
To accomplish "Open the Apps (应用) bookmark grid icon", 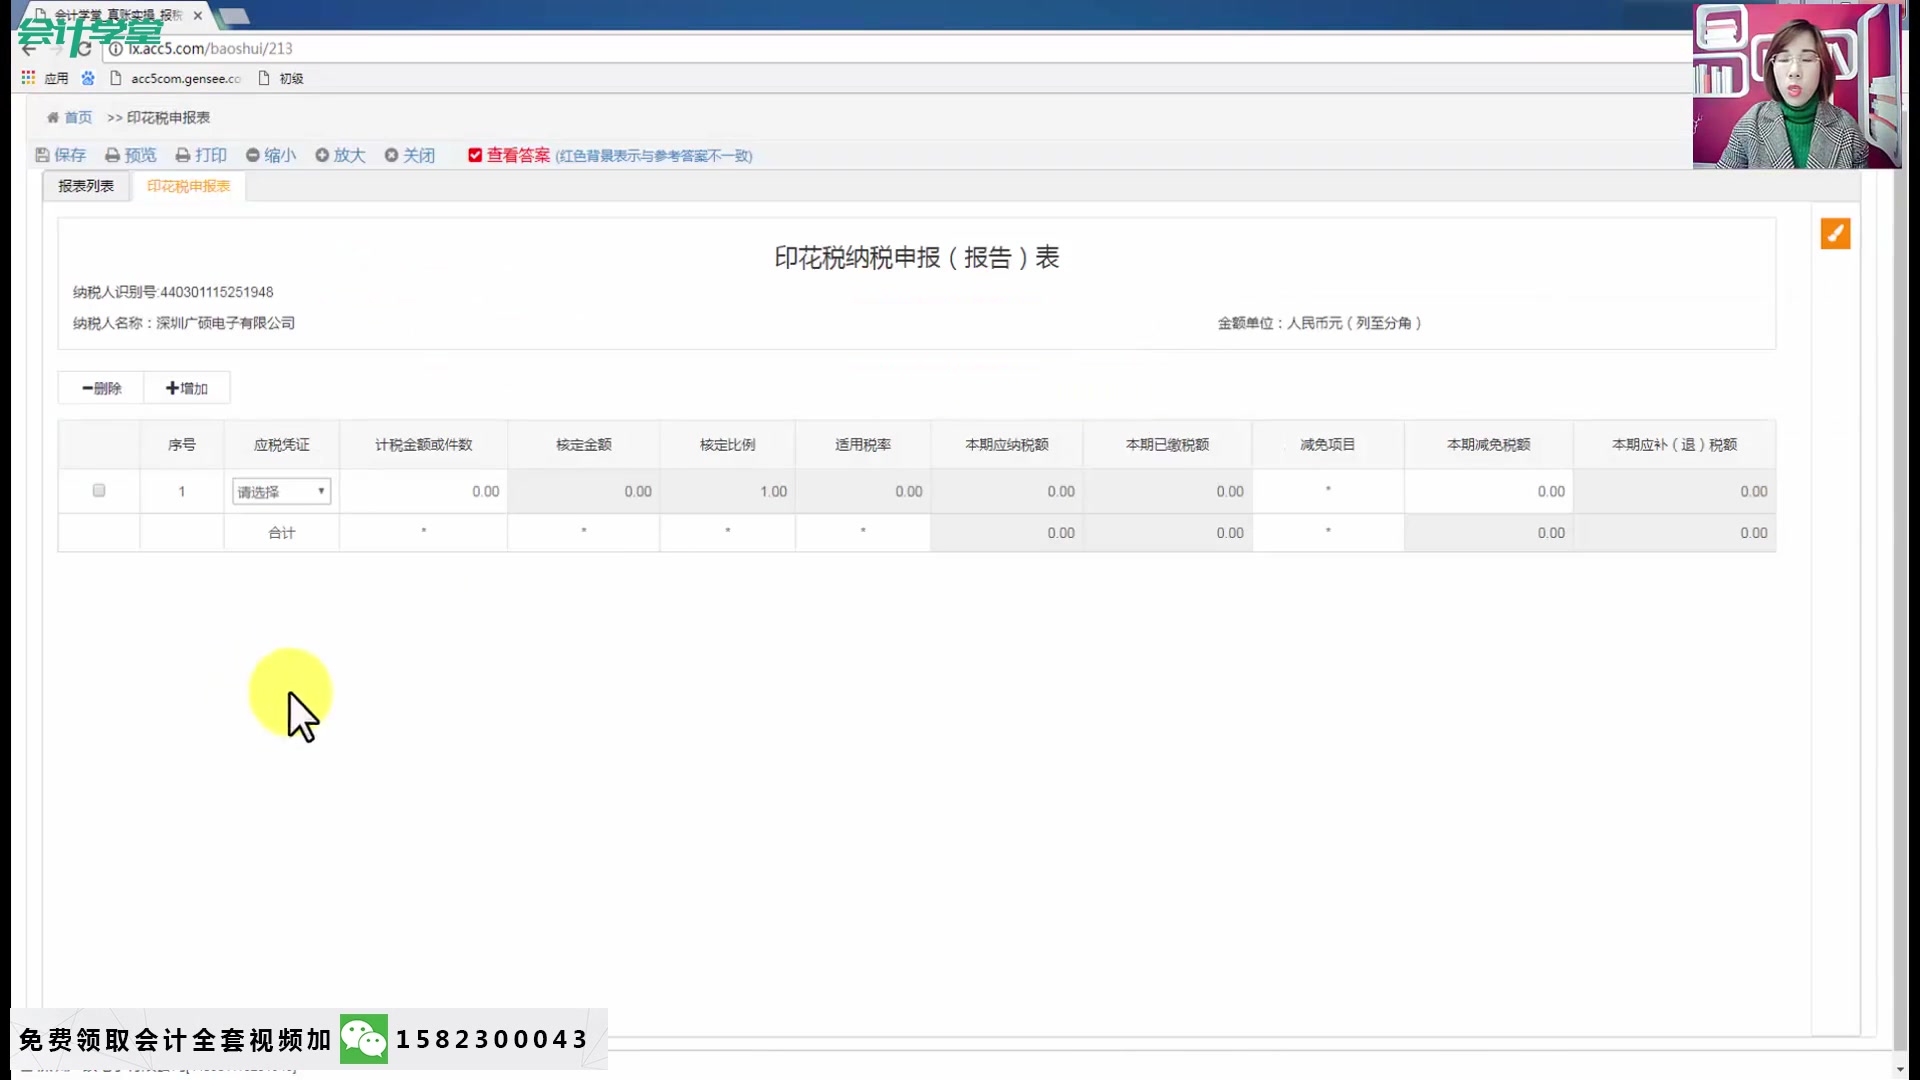I will pos(28,78).
